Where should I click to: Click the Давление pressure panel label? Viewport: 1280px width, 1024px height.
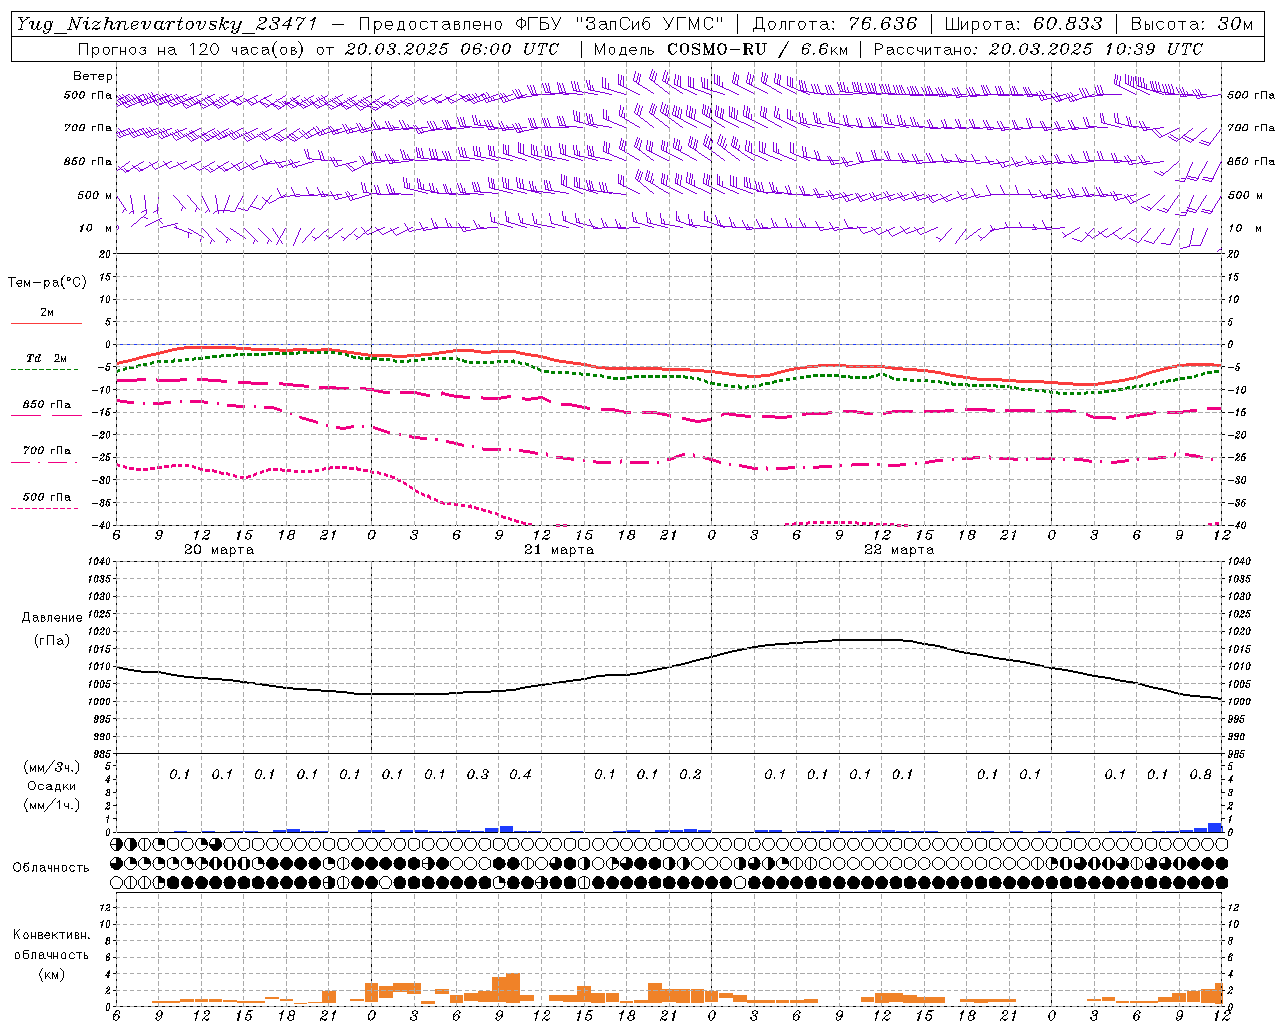tap(51, 618)
